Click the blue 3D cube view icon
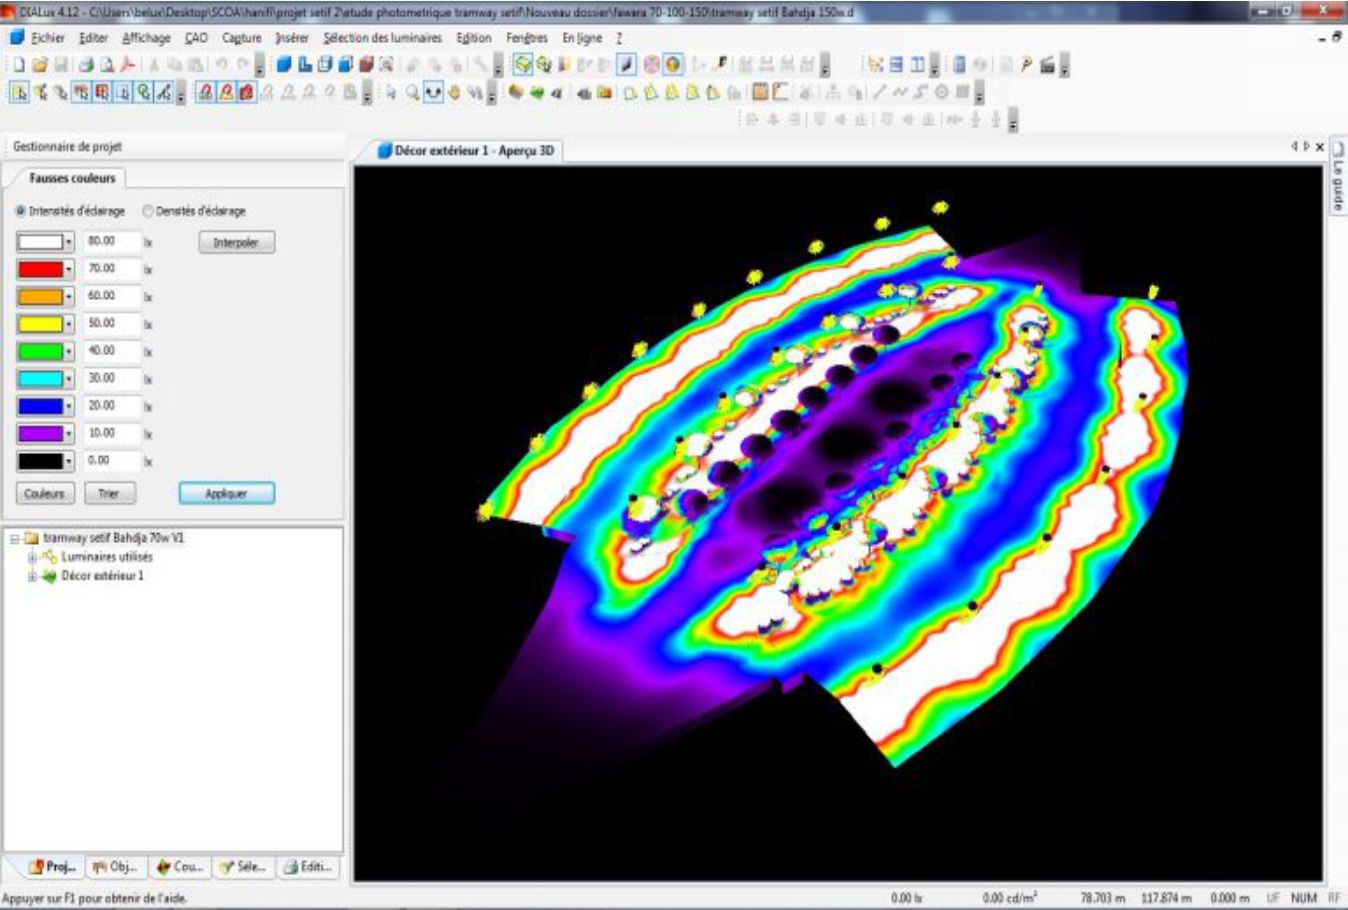Screen dimensions: 1348x910 [x=284, y=65]
